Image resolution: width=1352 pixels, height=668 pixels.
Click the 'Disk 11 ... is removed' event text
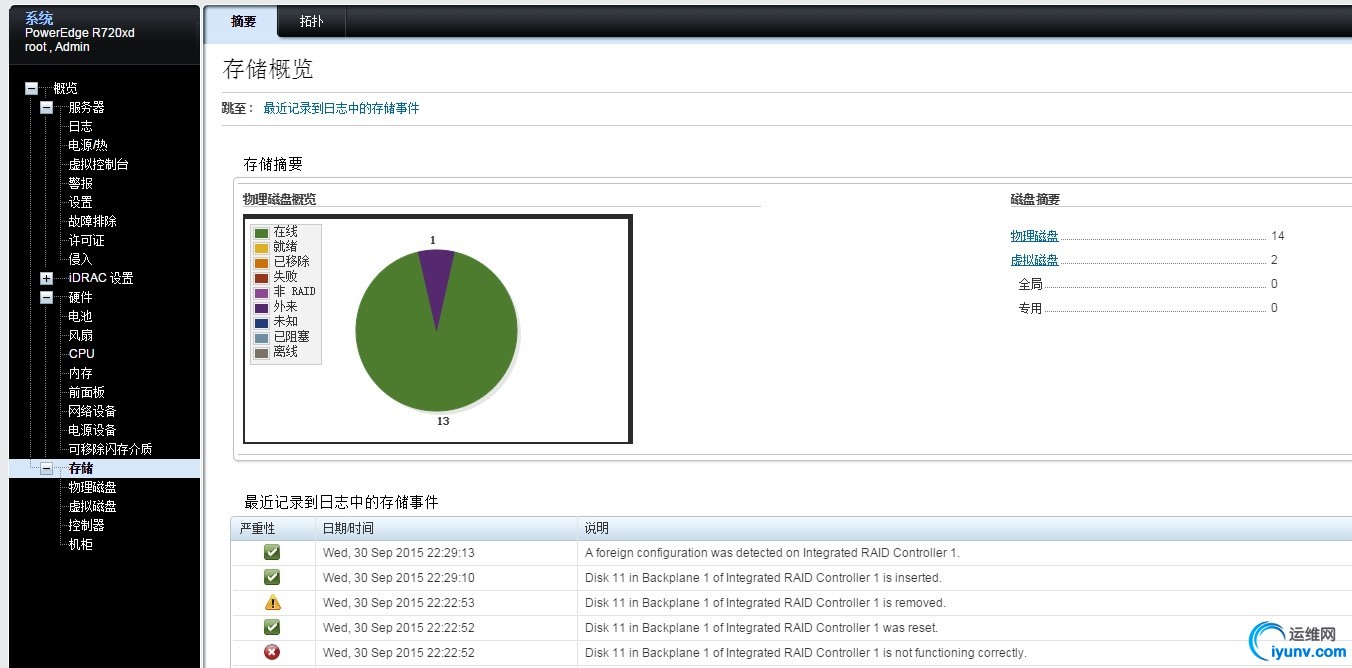tap(765, 602)
